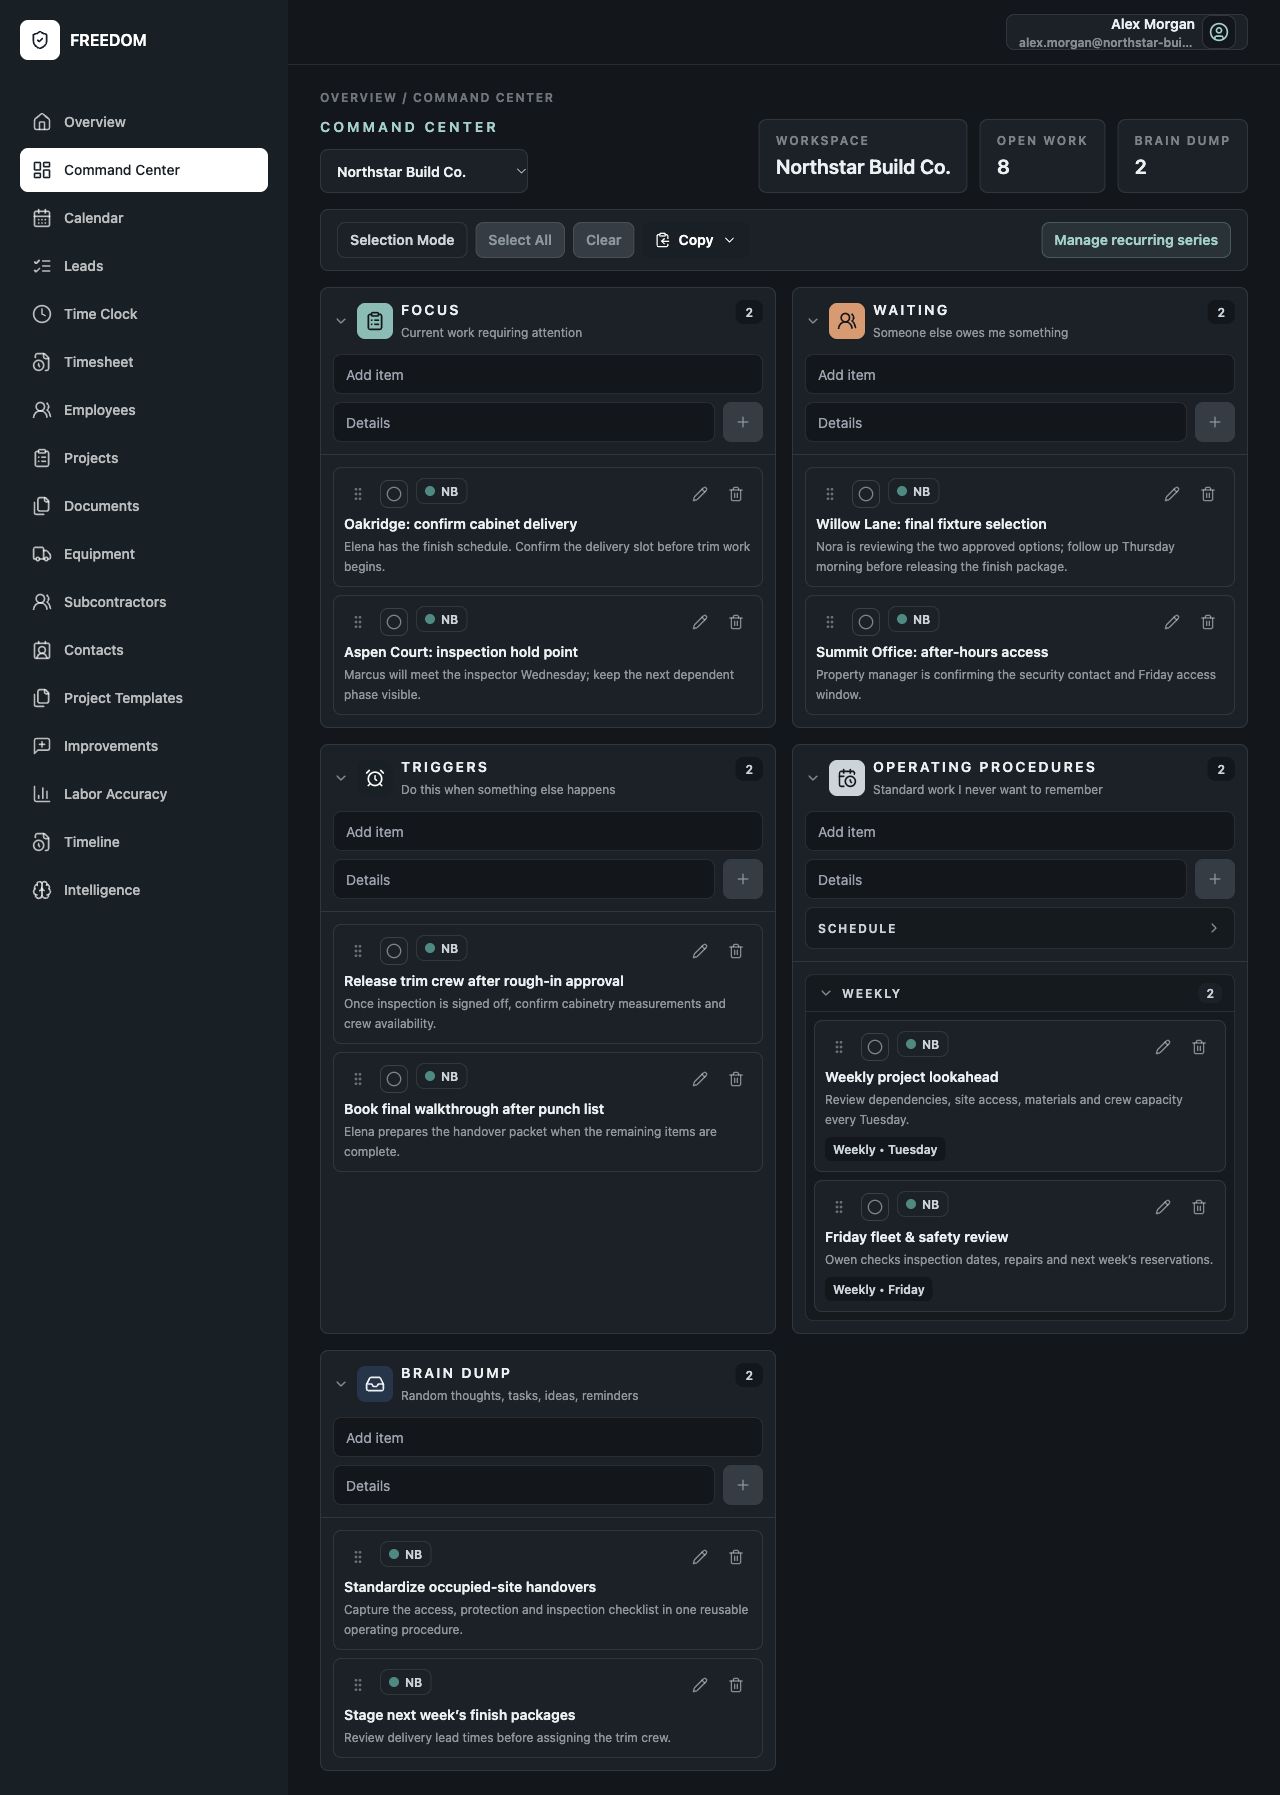The height and width of the screenshot is (1795, 1280).
Task: Edit the Friday fleet & safety review item
Action: [x=1163, y=1207]
